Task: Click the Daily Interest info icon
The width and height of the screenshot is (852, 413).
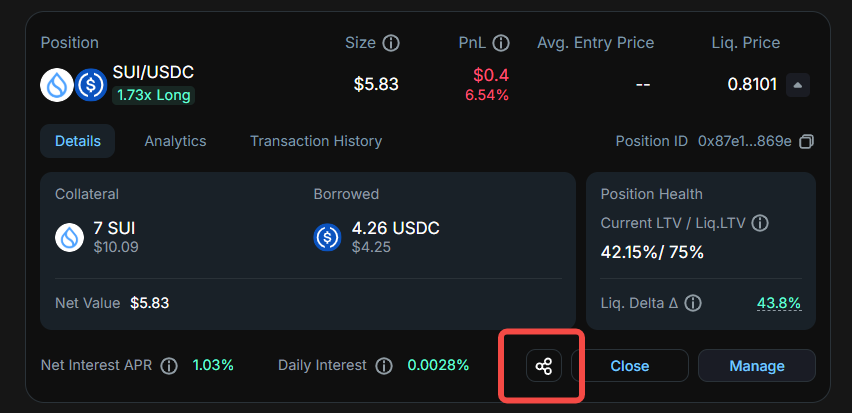Action: 383,365
